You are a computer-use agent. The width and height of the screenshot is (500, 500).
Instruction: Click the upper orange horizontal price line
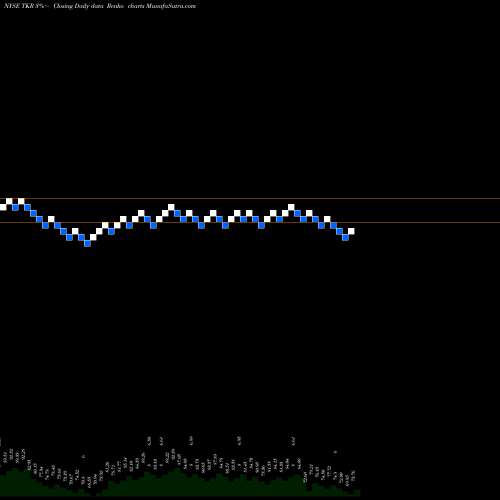click(250, 199)
